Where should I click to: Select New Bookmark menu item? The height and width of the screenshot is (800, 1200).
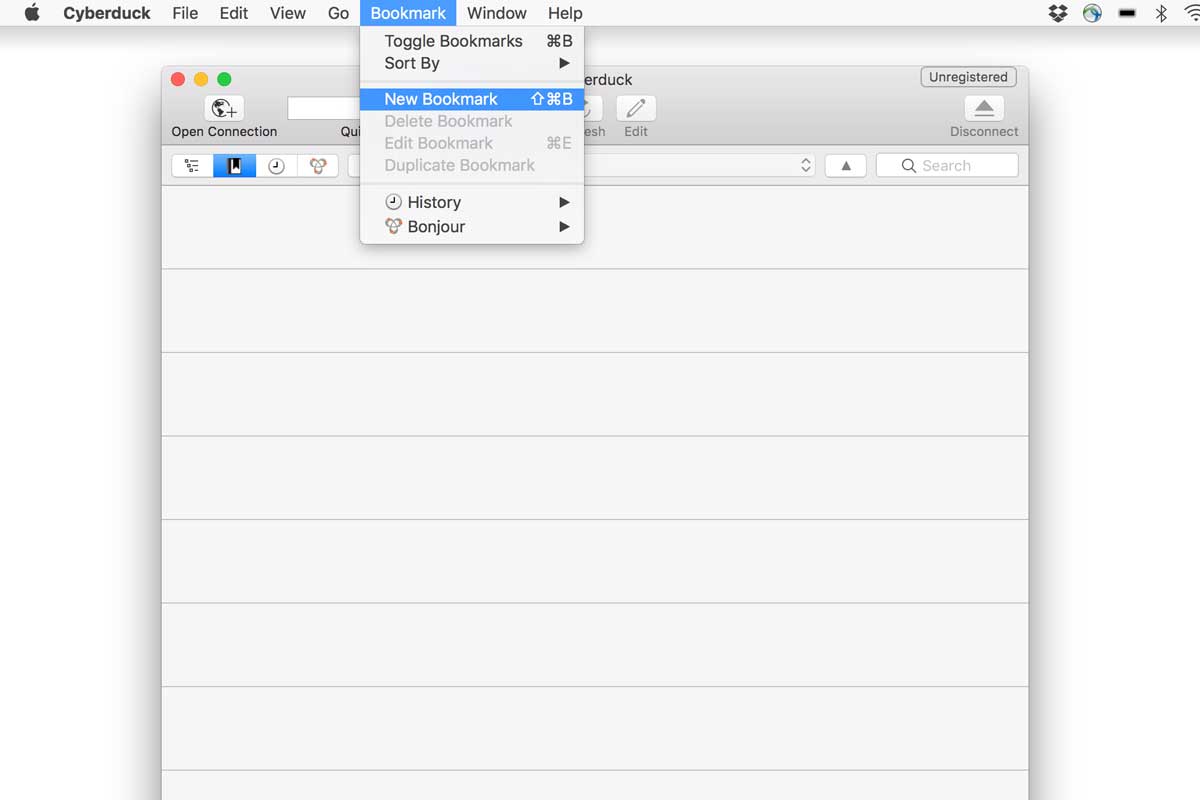pos(472,99)
